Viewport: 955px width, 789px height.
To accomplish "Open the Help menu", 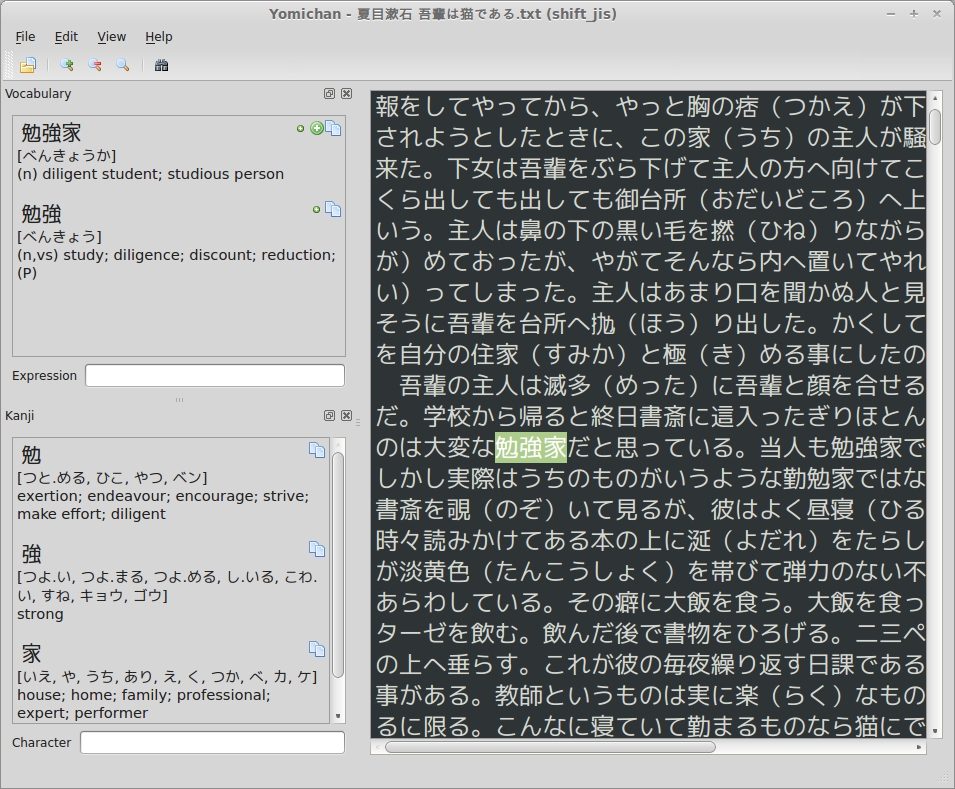I will (158, 37).
